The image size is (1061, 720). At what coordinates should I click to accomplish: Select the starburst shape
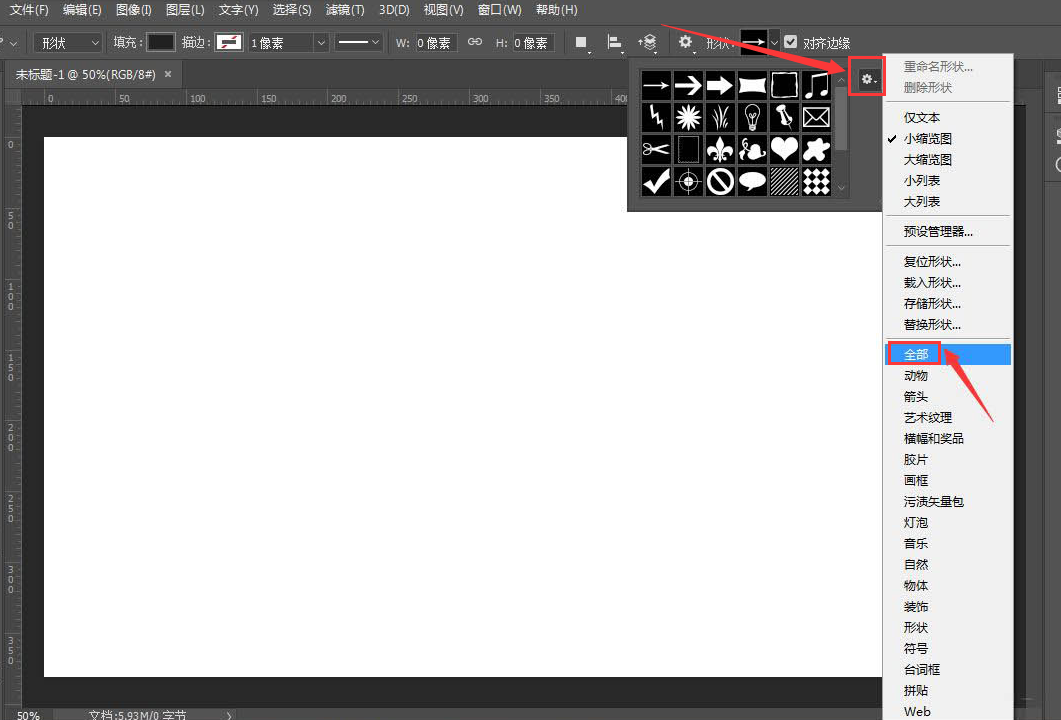coord(688,118)
